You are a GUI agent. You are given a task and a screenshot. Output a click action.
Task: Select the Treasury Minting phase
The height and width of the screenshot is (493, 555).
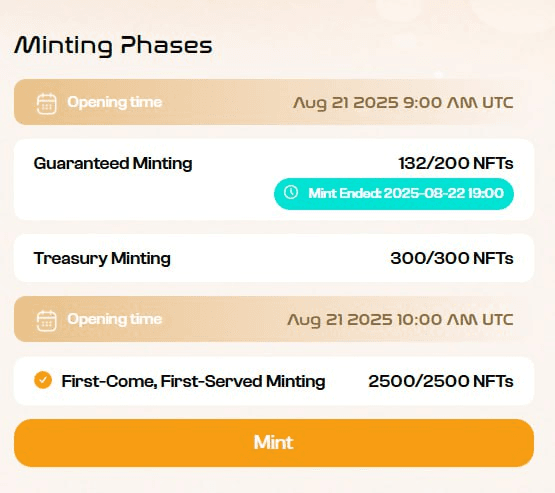point(274,258)
